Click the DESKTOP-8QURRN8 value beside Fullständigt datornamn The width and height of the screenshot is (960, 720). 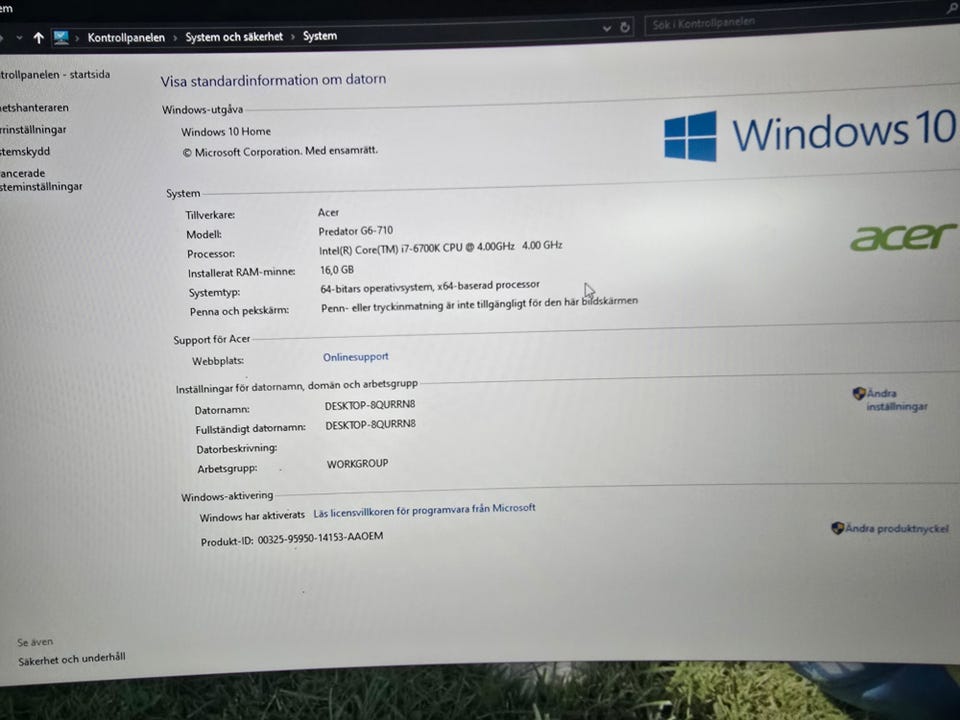pyautogui.click(x=370, y=424)
